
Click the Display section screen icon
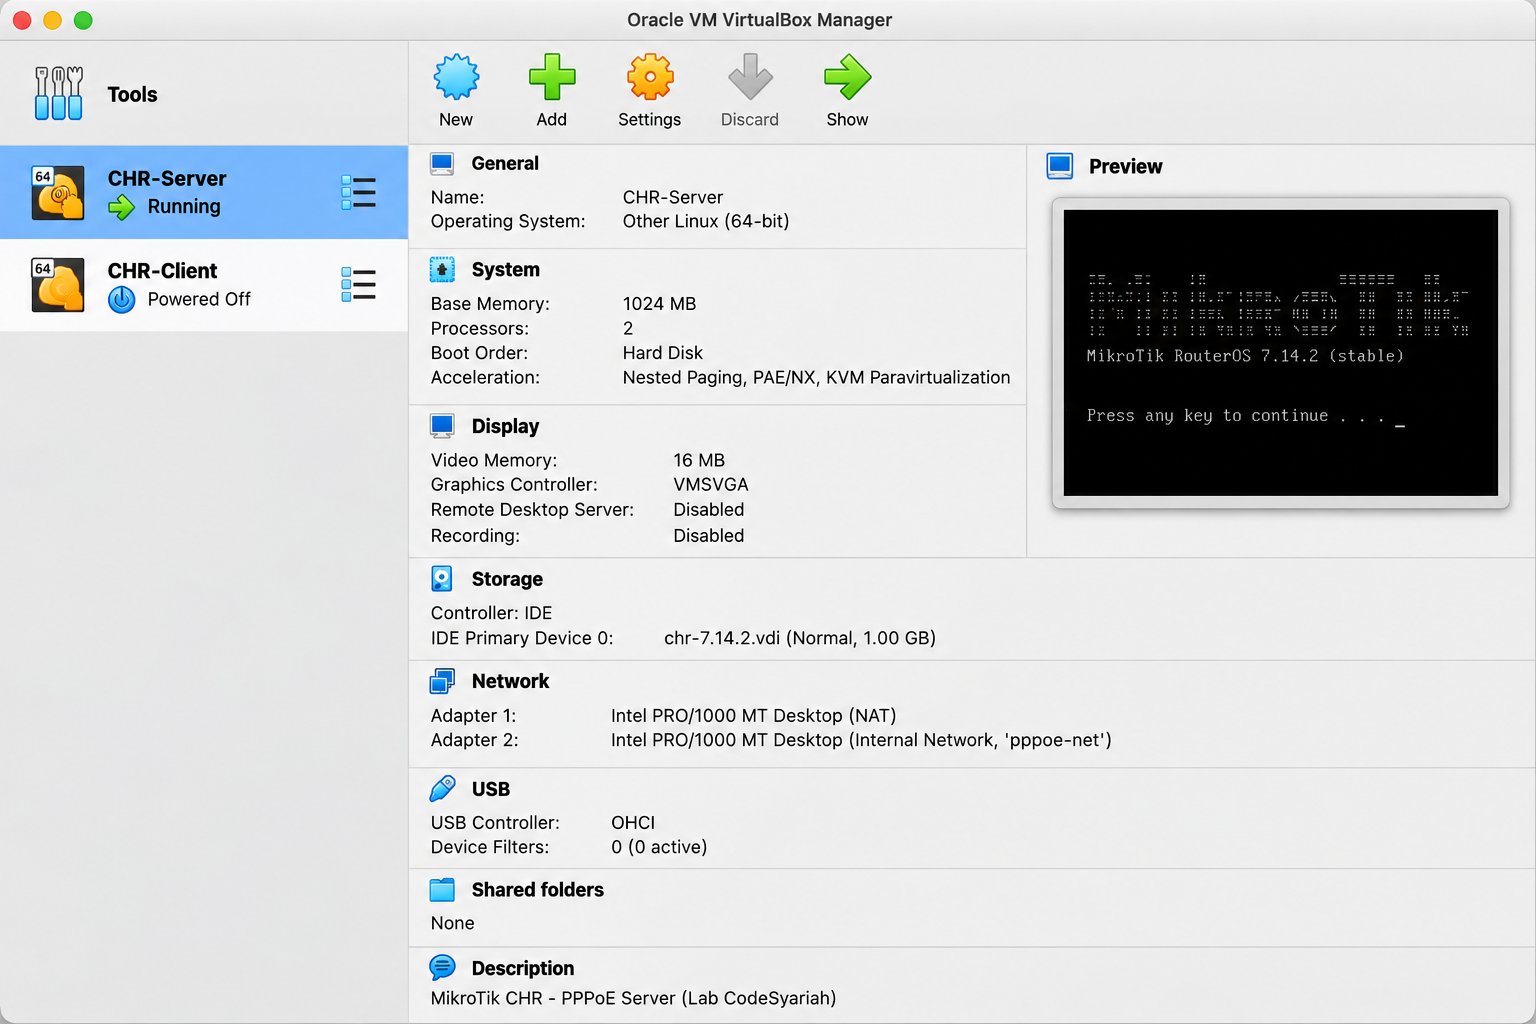(442, 426)
